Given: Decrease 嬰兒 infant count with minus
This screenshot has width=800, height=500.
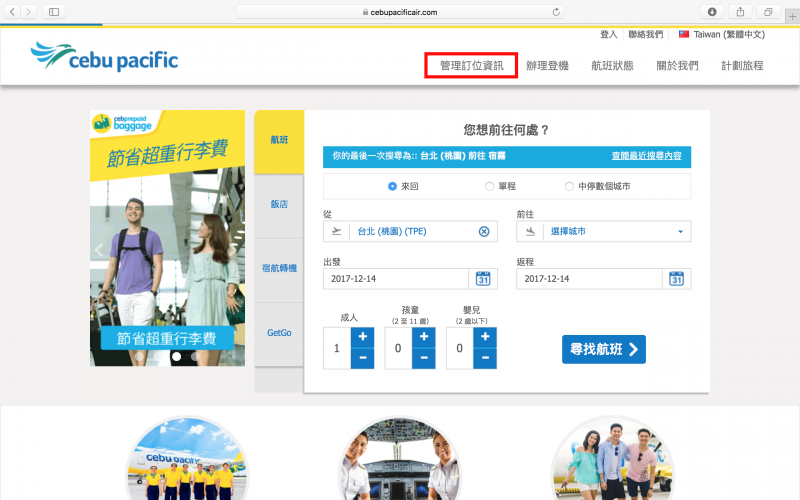Looking at the screenshot, I should [x=485, y=358].
